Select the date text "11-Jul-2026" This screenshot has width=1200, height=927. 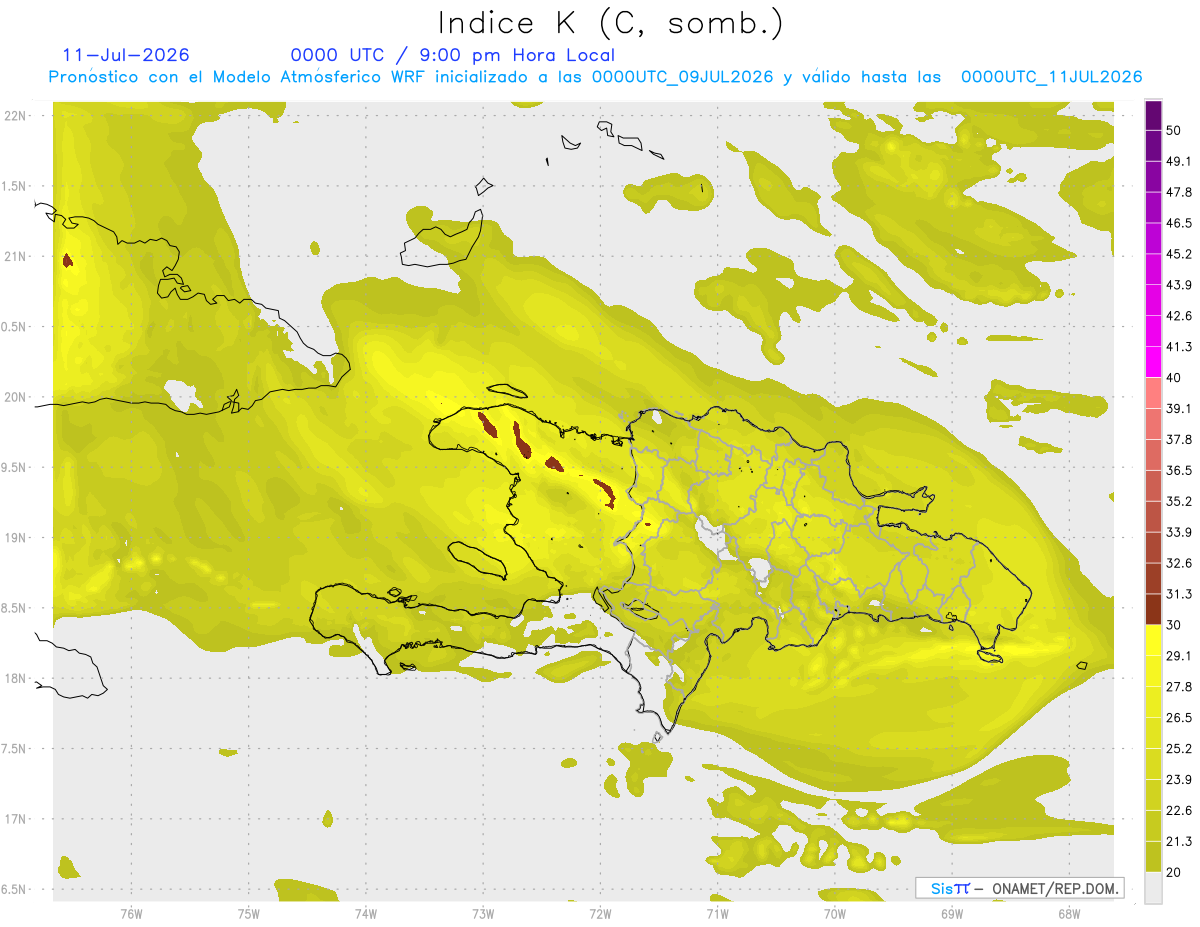click(126, 55)
